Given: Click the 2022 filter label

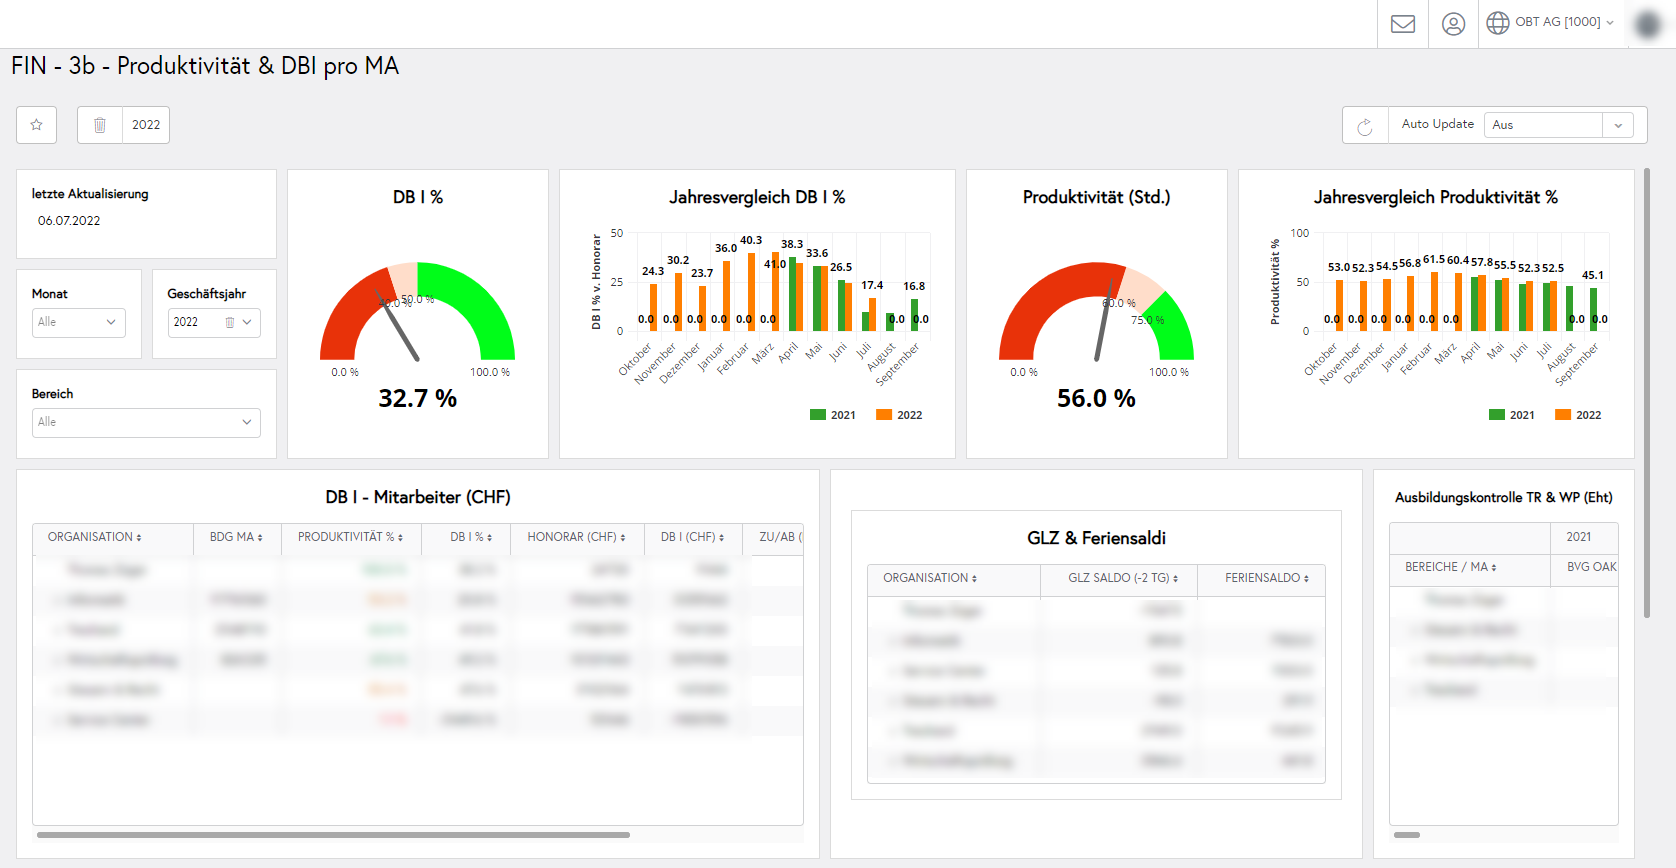Looking at the screenshot, I should pos(146,125).
